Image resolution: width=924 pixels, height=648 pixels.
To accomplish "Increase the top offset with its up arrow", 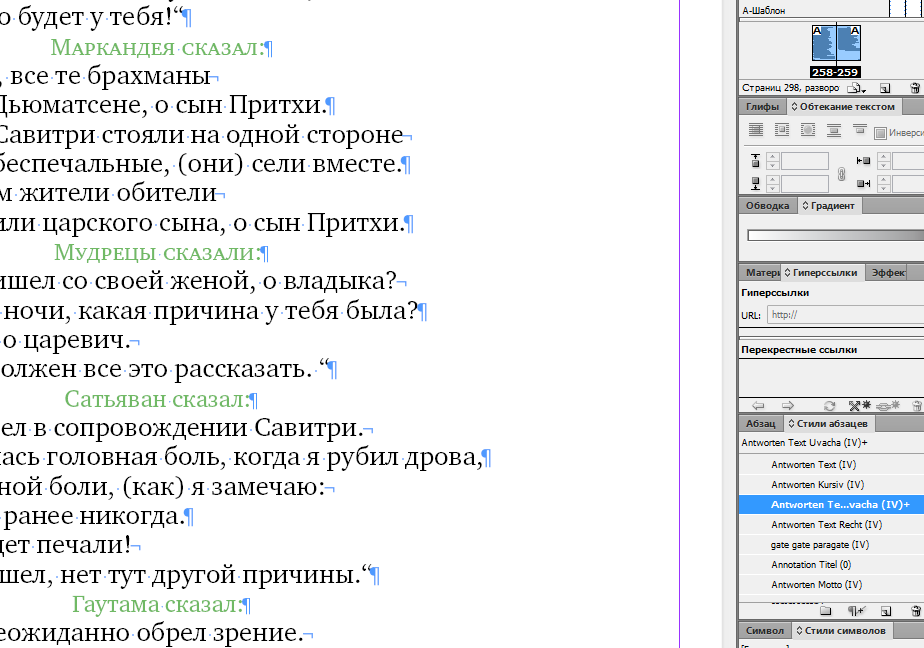I will (x=773, y=157).
